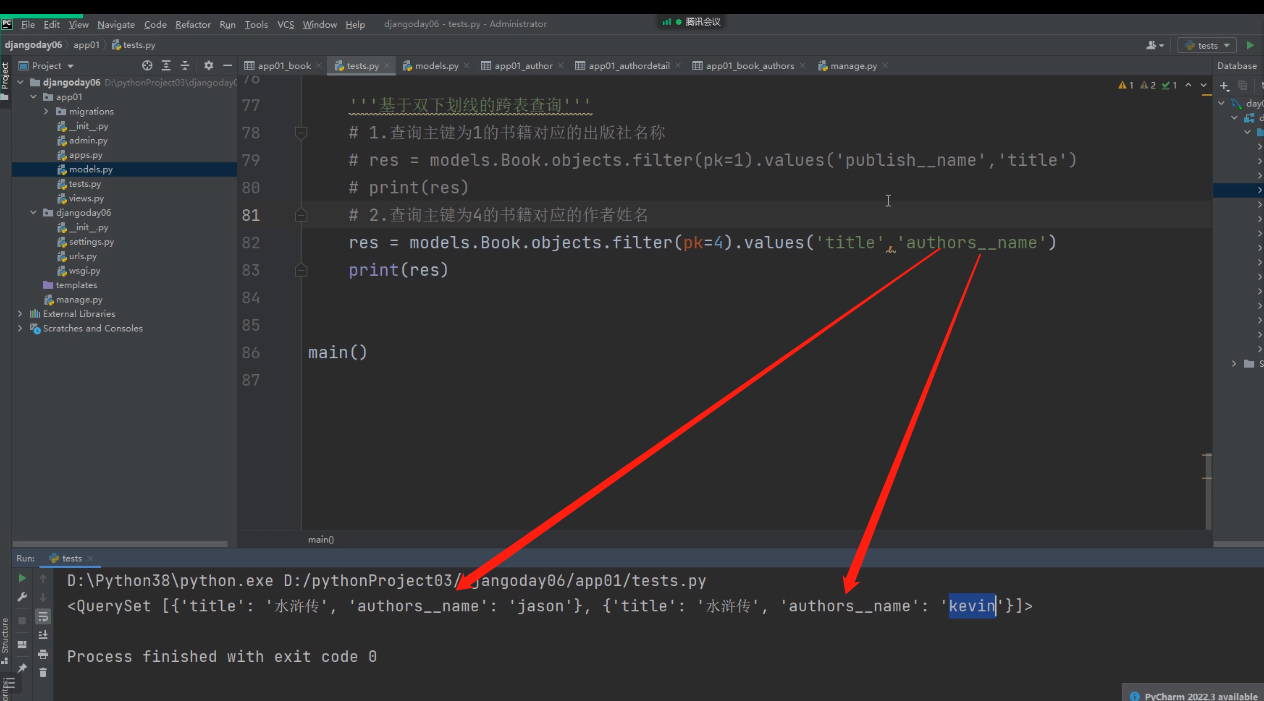
Task: Click the editor vertical scrollbar
Action: (1208, 491)
